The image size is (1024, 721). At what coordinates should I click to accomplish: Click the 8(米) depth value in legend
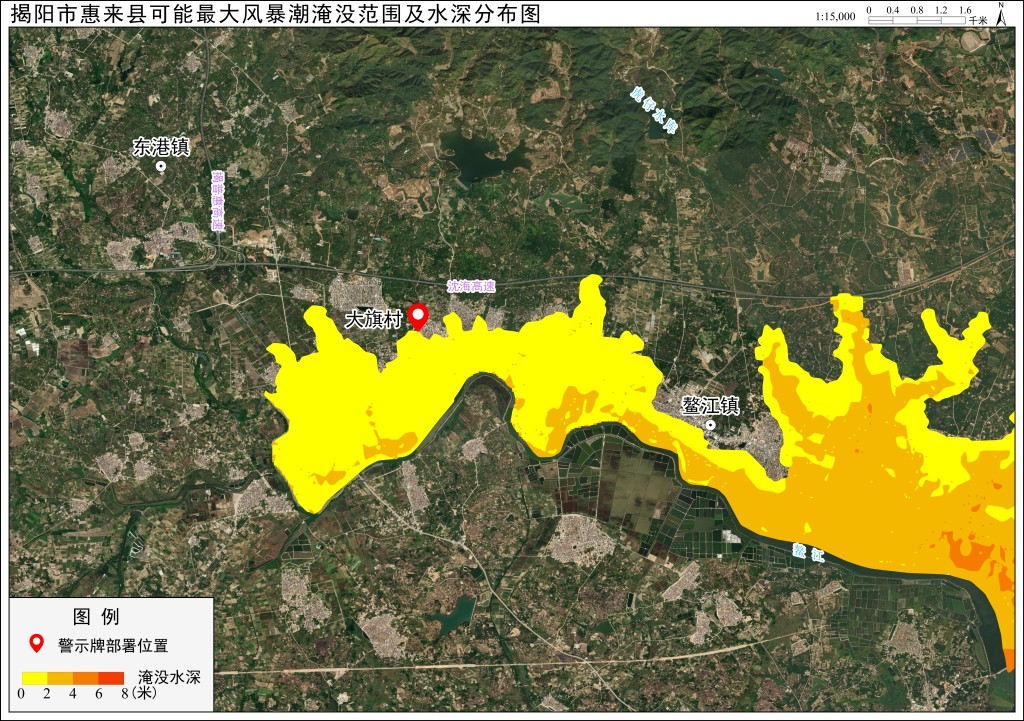coord(139,693)
